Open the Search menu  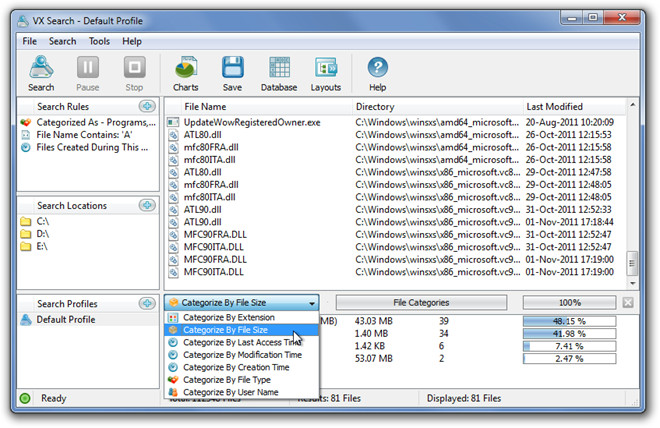[x=62, y=41]
